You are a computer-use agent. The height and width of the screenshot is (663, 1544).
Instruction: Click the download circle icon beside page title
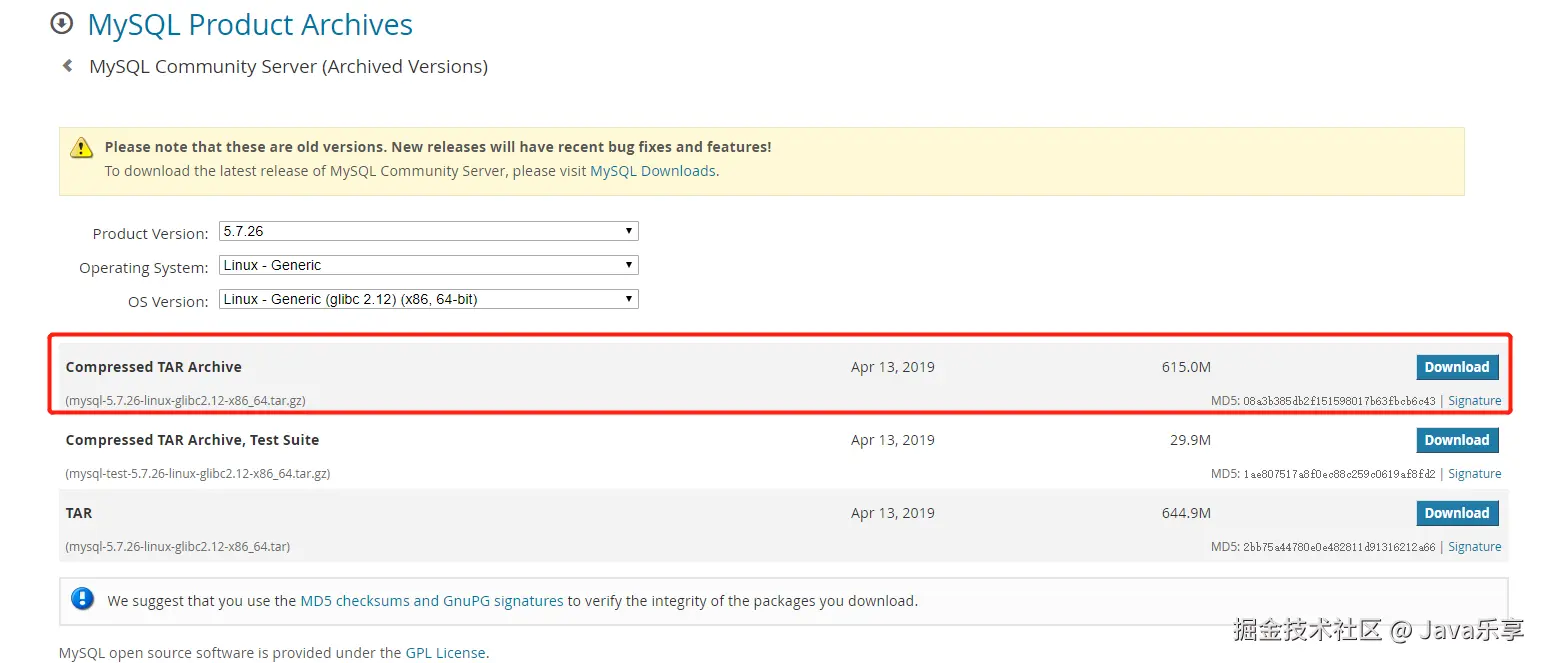[62, 23]
